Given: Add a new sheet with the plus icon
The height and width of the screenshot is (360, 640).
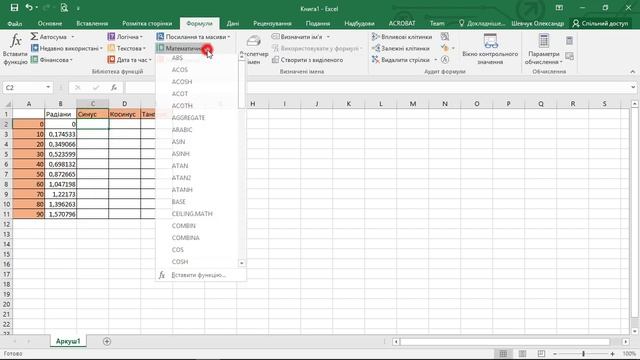Looking at the screenshot, I should tap(107, 341).
